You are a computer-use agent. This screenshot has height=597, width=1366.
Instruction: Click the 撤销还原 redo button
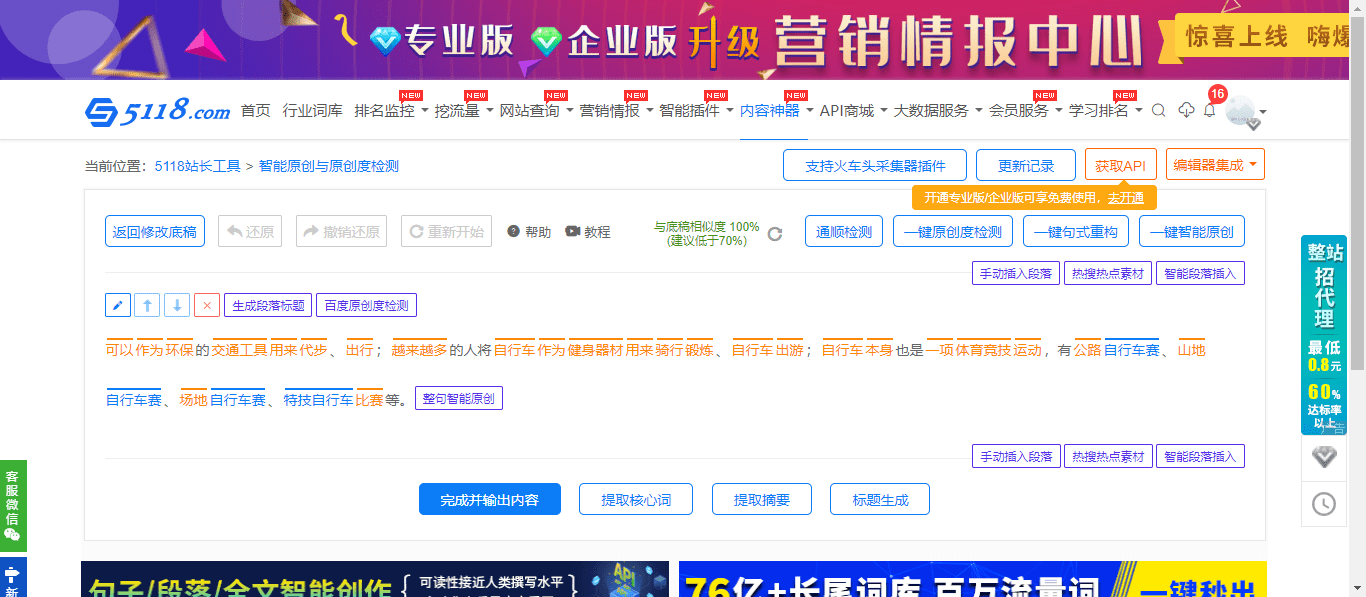click(341, 232)
